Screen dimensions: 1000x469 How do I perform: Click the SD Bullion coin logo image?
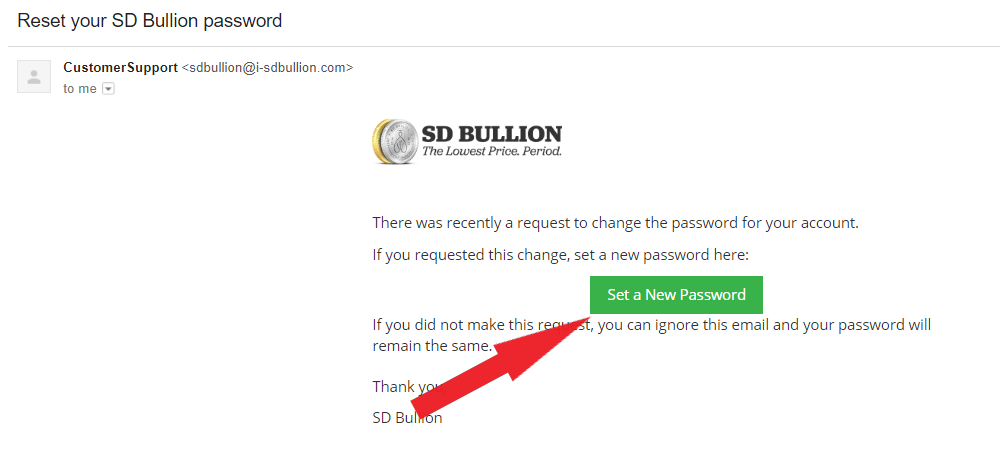coord(394,142)
